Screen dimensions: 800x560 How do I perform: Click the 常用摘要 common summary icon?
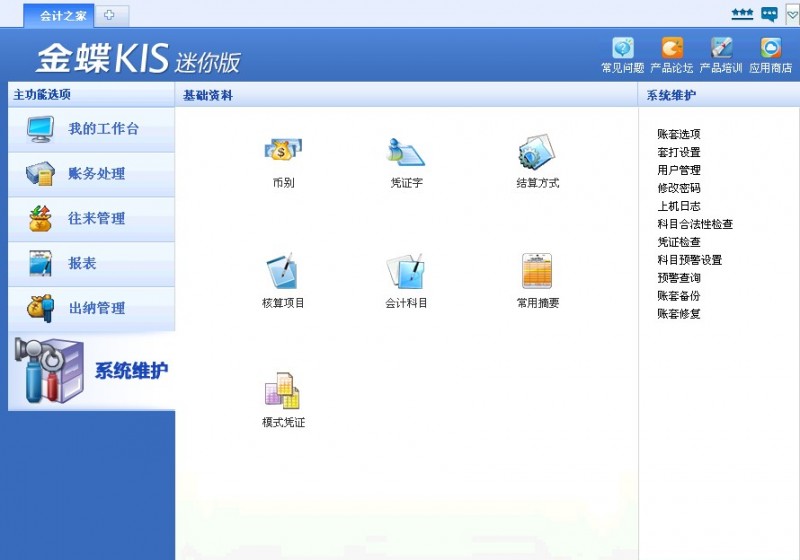(x=537, y=272)
